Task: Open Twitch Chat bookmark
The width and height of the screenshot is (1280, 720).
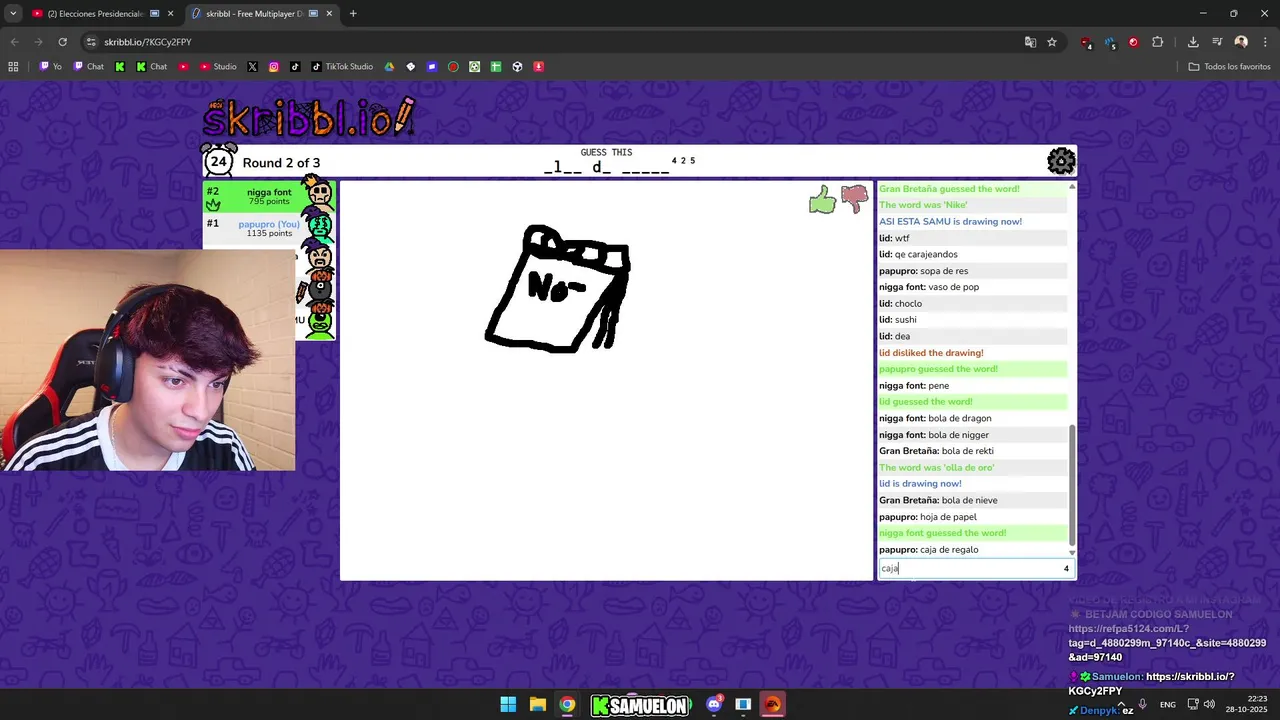Action: pyautogui.click(x=88, y=67)
